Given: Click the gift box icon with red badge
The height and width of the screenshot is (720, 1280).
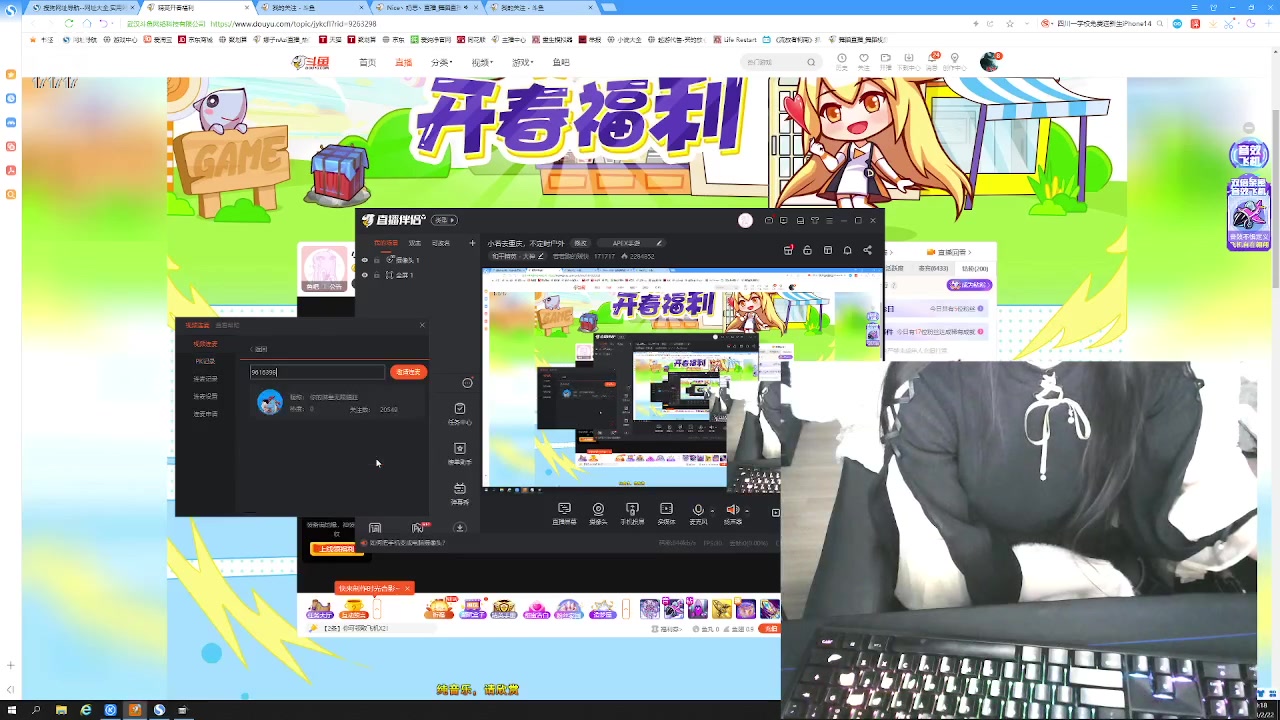Looking at the screenshot, I should [788, 251].
